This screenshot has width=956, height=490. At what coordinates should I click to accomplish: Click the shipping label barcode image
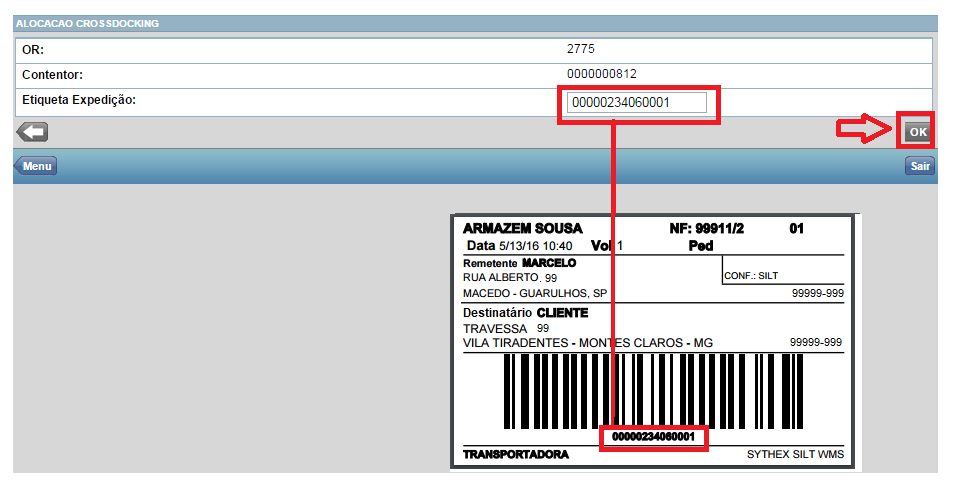[653, 391]
